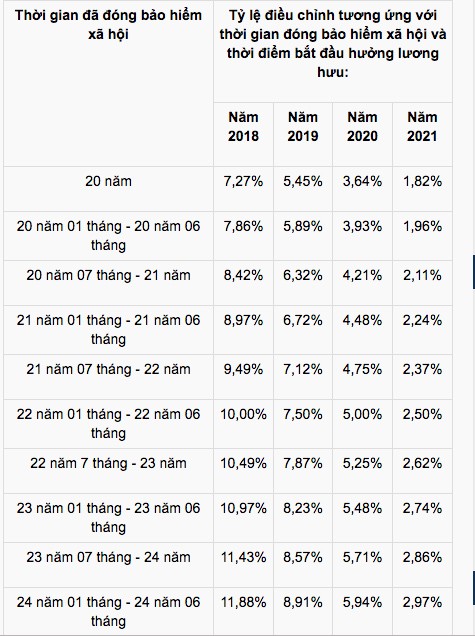
Task: Click the 4,48% cell under 2020
Action: 362,320
